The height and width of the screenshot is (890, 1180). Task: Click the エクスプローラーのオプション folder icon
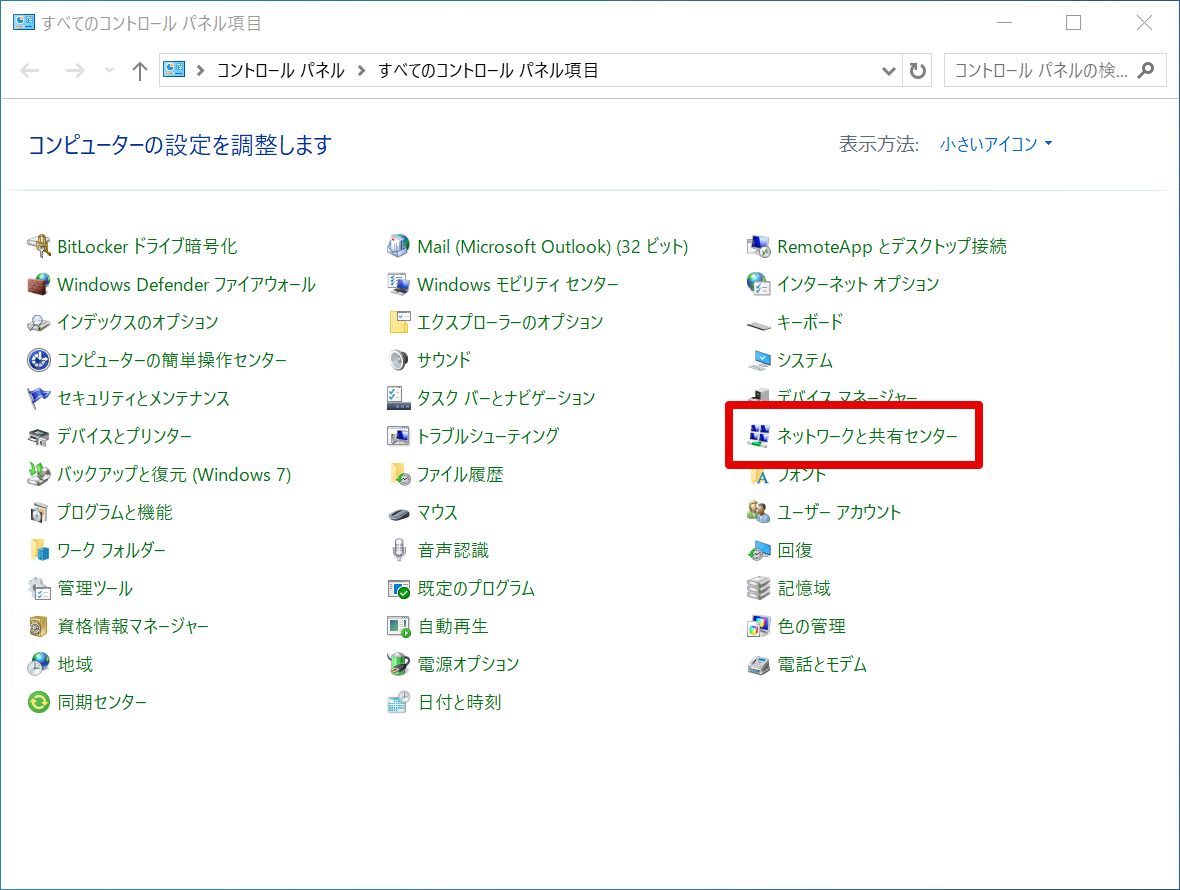pyautogui.click(x=398, y=323)
